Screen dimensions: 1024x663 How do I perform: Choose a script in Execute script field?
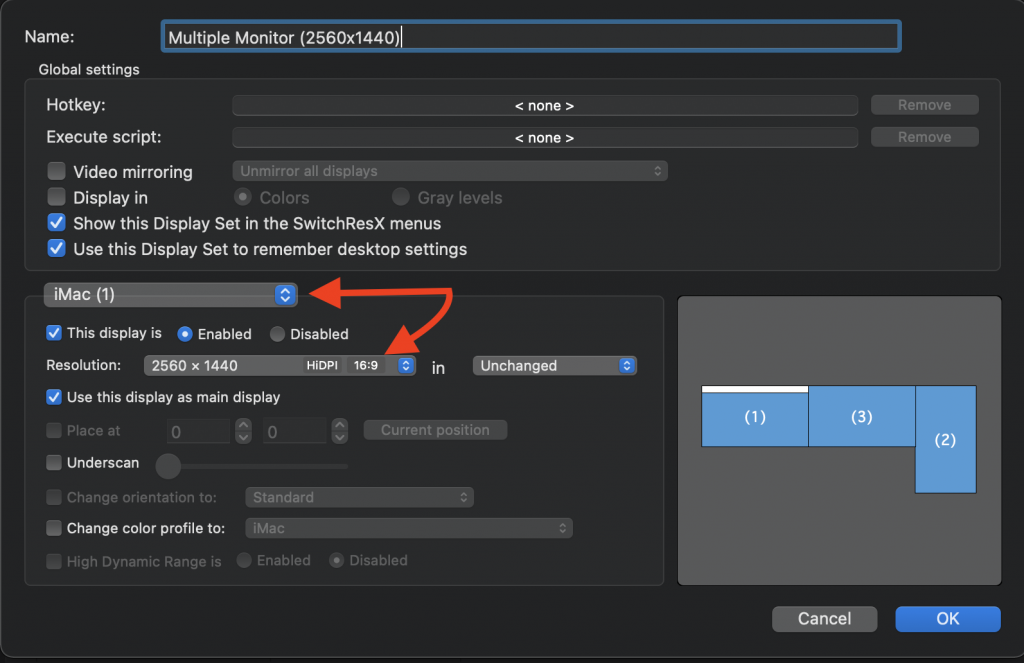(545, 137)
